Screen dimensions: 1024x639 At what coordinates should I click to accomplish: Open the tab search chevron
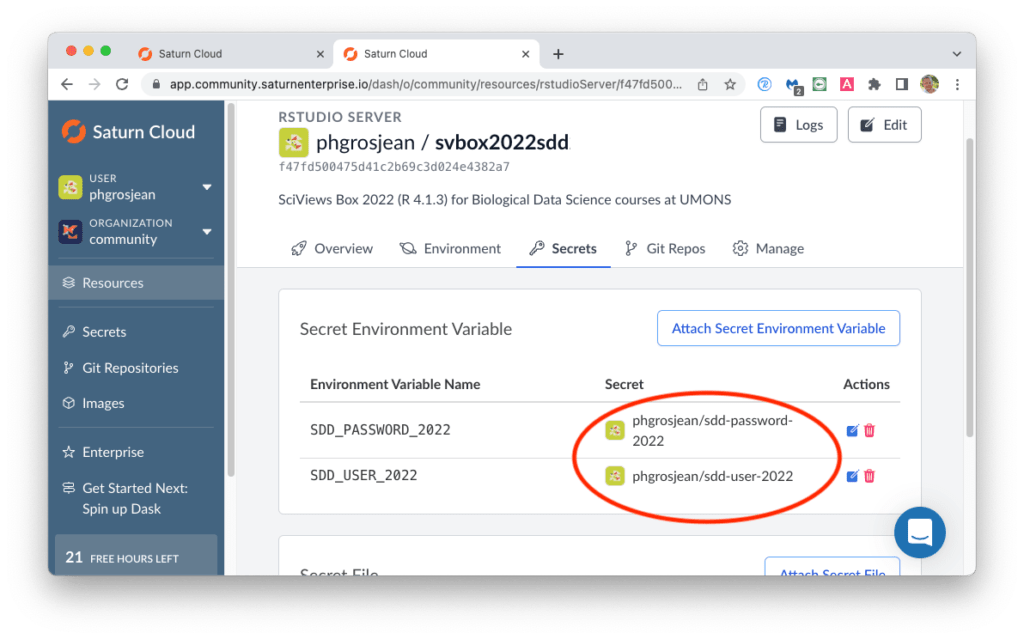(x=957, y=54)
